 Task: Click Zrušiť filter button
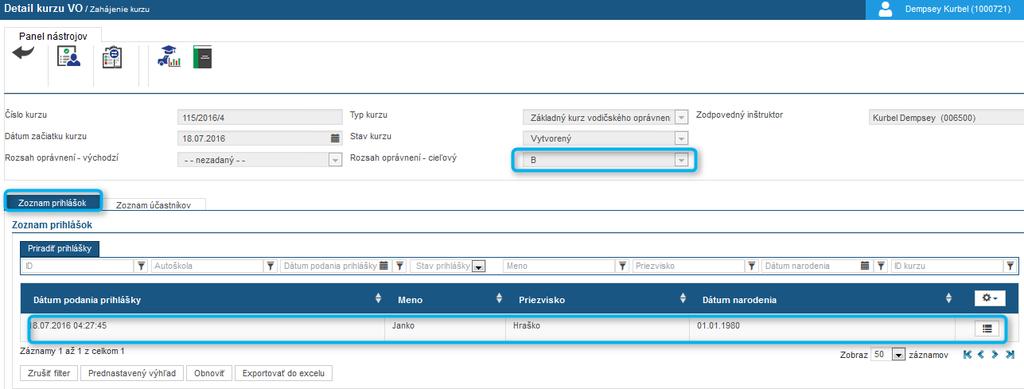tap(50, 373)
